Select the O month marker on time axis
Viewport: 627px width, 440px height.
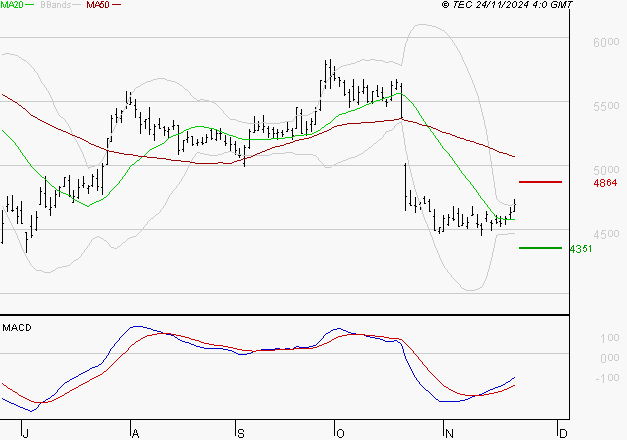coord(340,432)
